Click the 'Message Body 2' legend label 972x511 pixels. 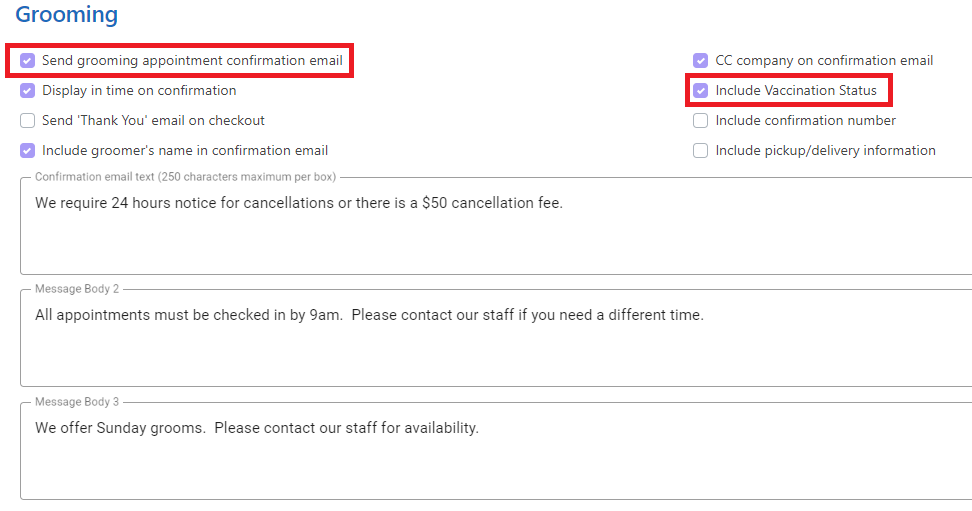pyautogui.click(x=77, y=289)
